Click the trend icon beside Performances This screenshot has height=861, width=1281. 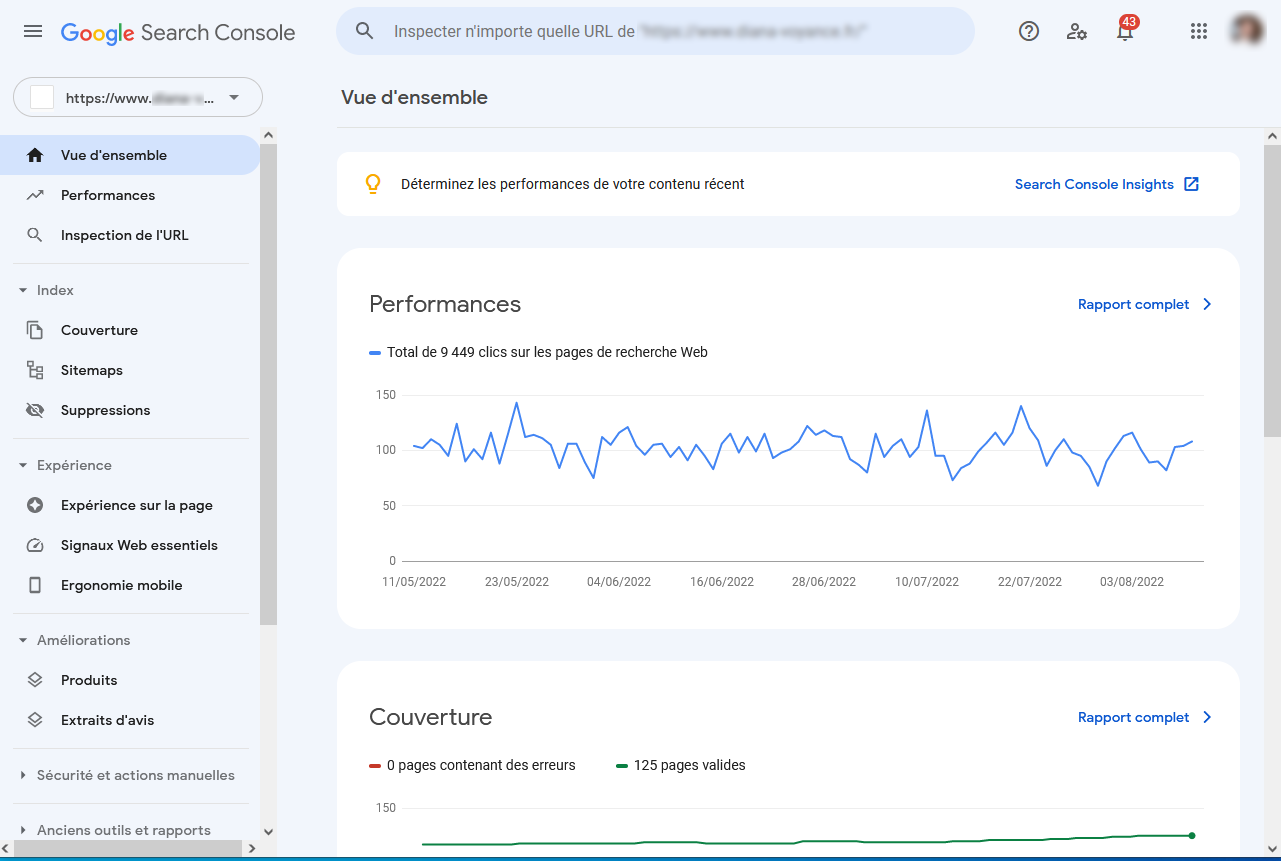coord(35,195)
